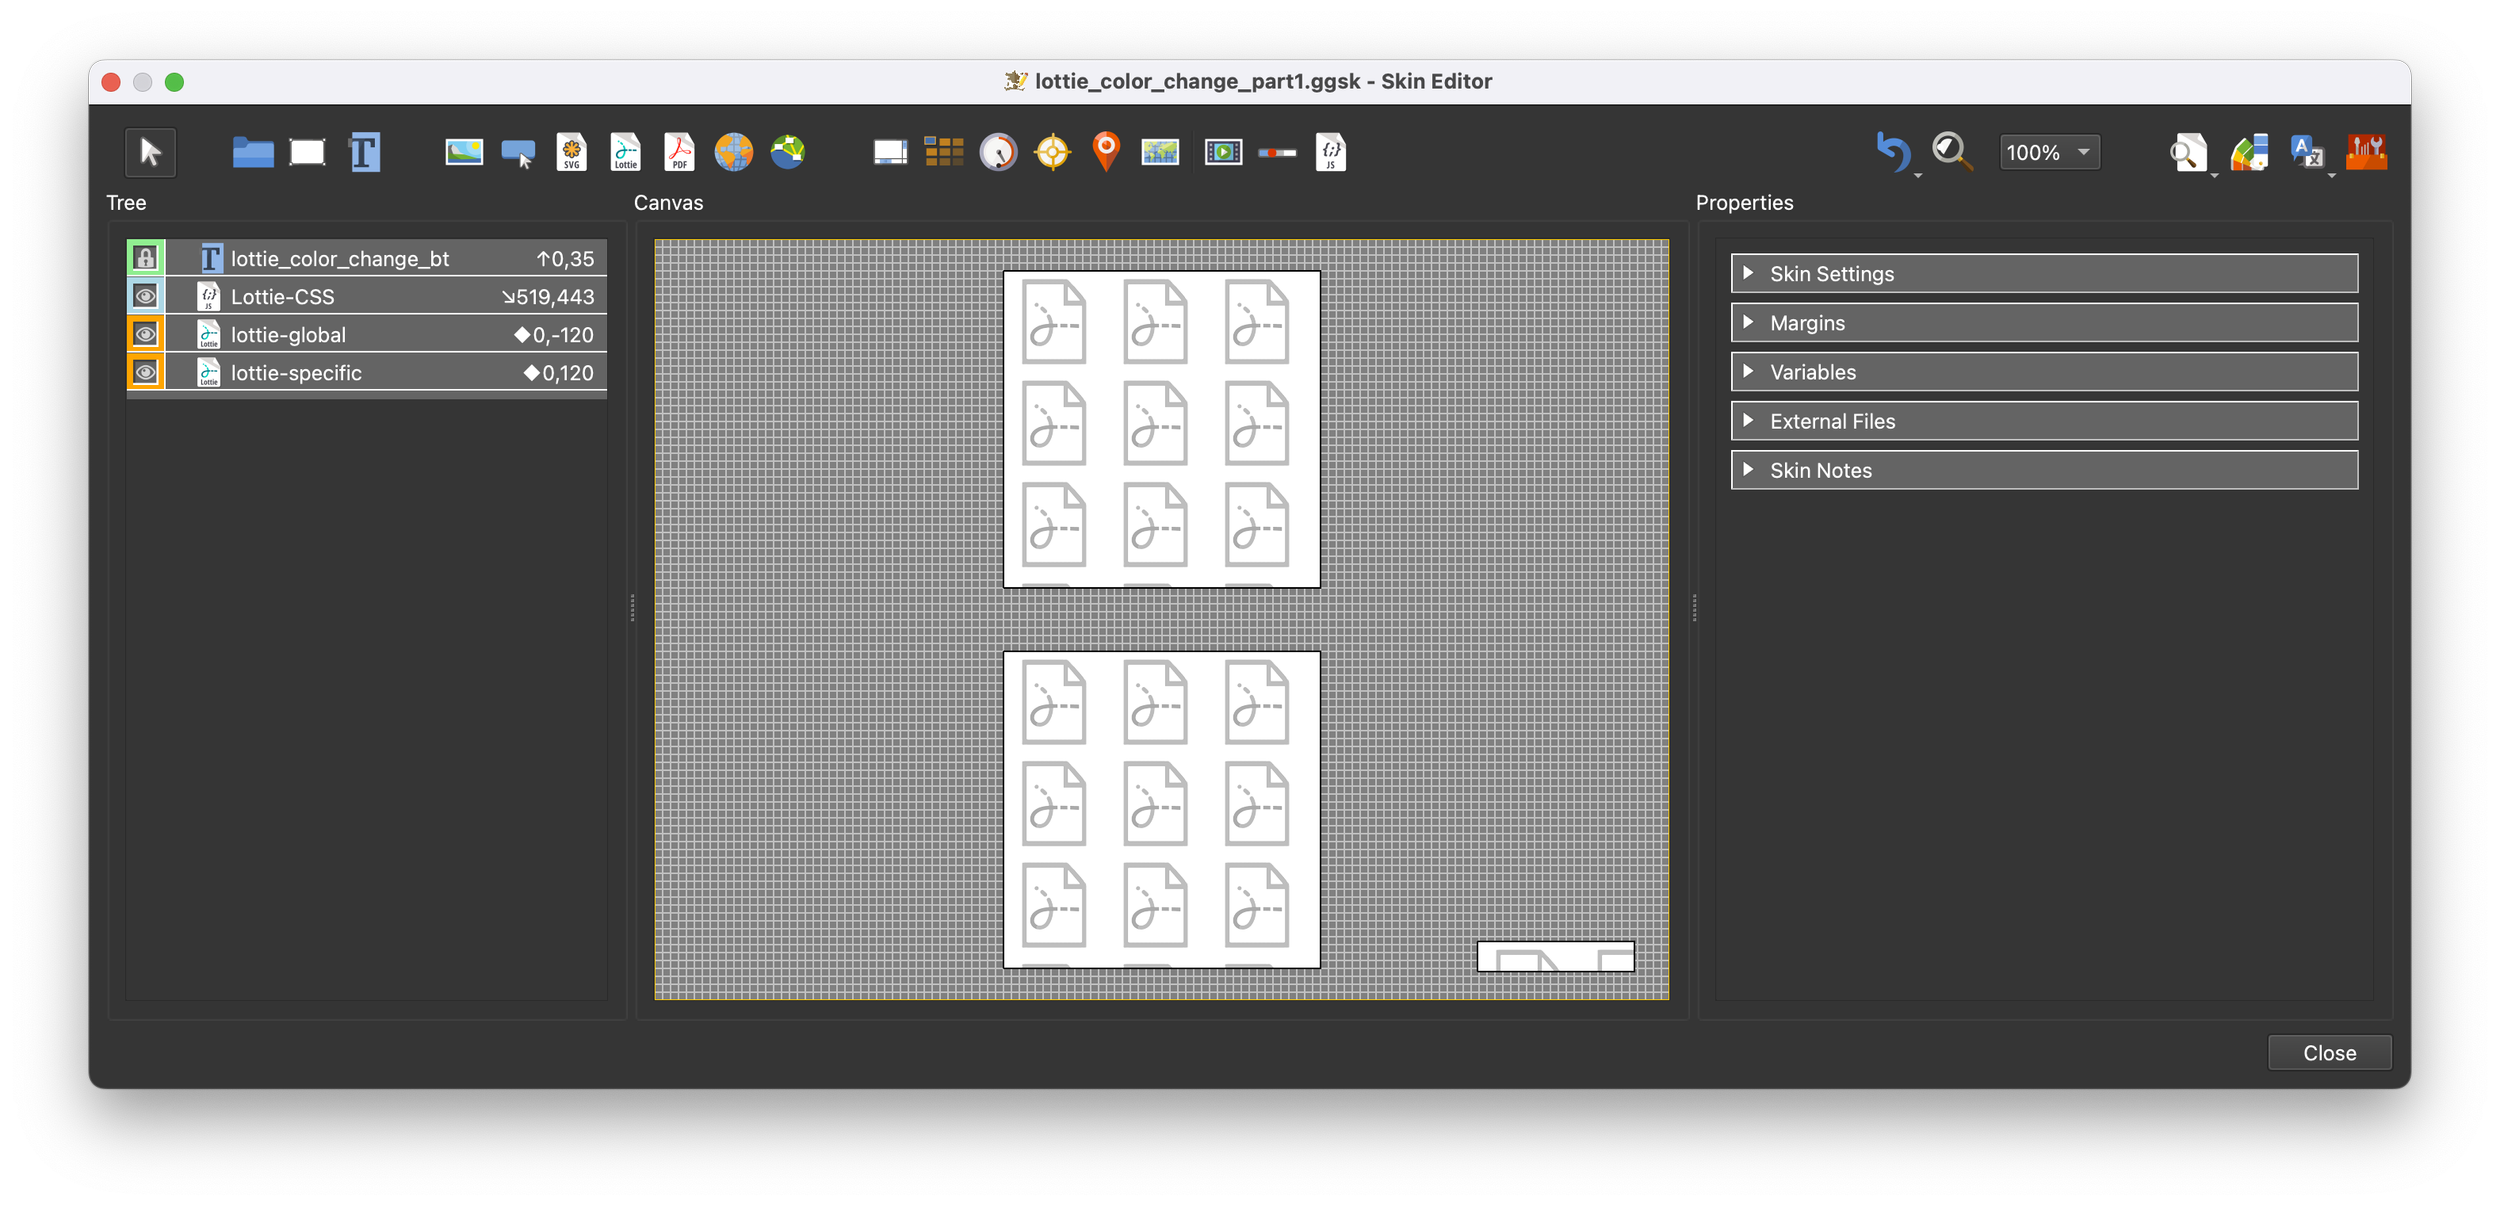Toggle visibility of Lottie-CSS element
This screenshot has width=2500, height=1206.
coord(146,297)
